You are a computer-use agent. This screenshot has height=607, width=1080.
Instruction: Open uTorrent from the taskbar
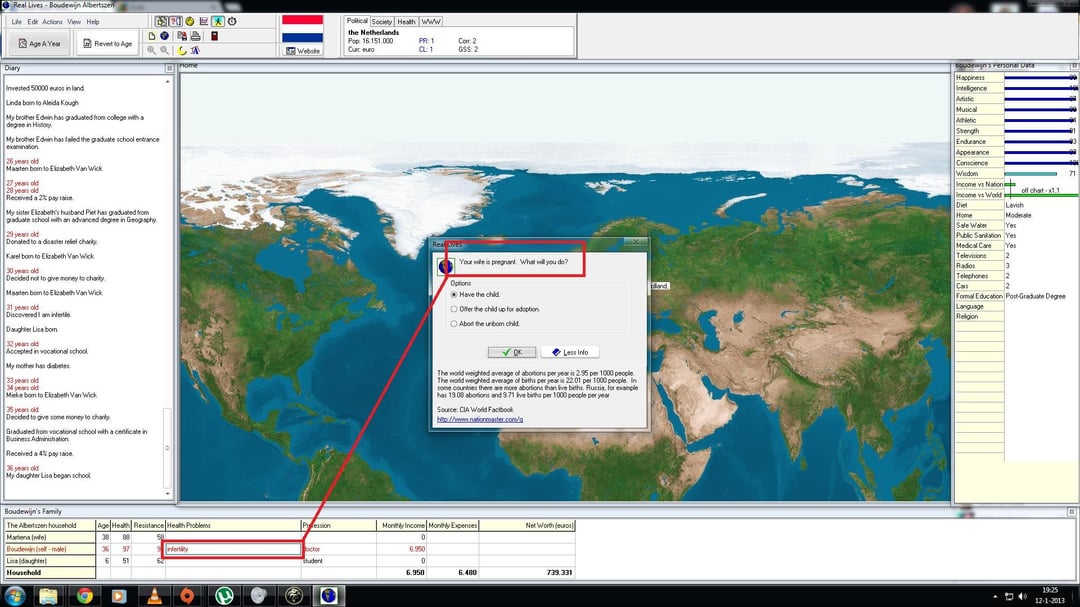click(224, 596)
